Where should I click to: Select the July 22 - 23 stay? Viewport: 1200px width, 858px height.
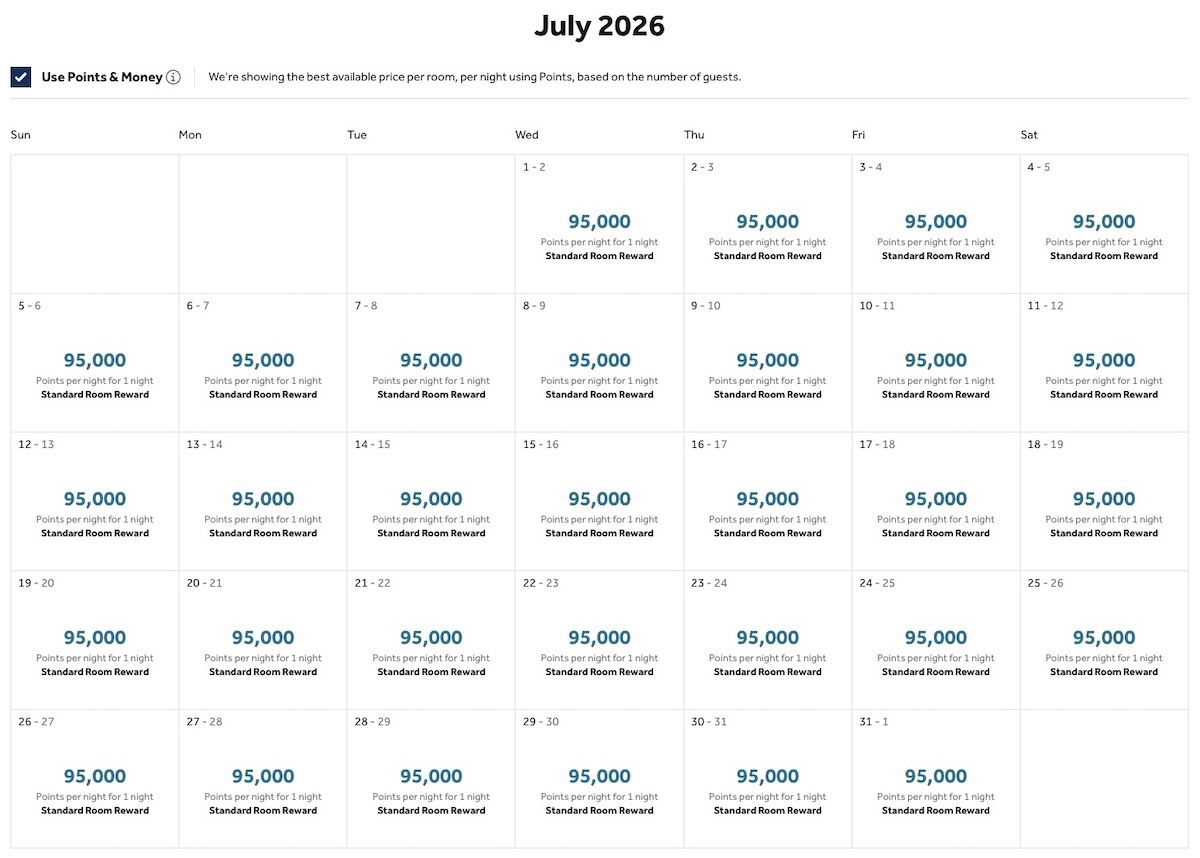(599, 641)
